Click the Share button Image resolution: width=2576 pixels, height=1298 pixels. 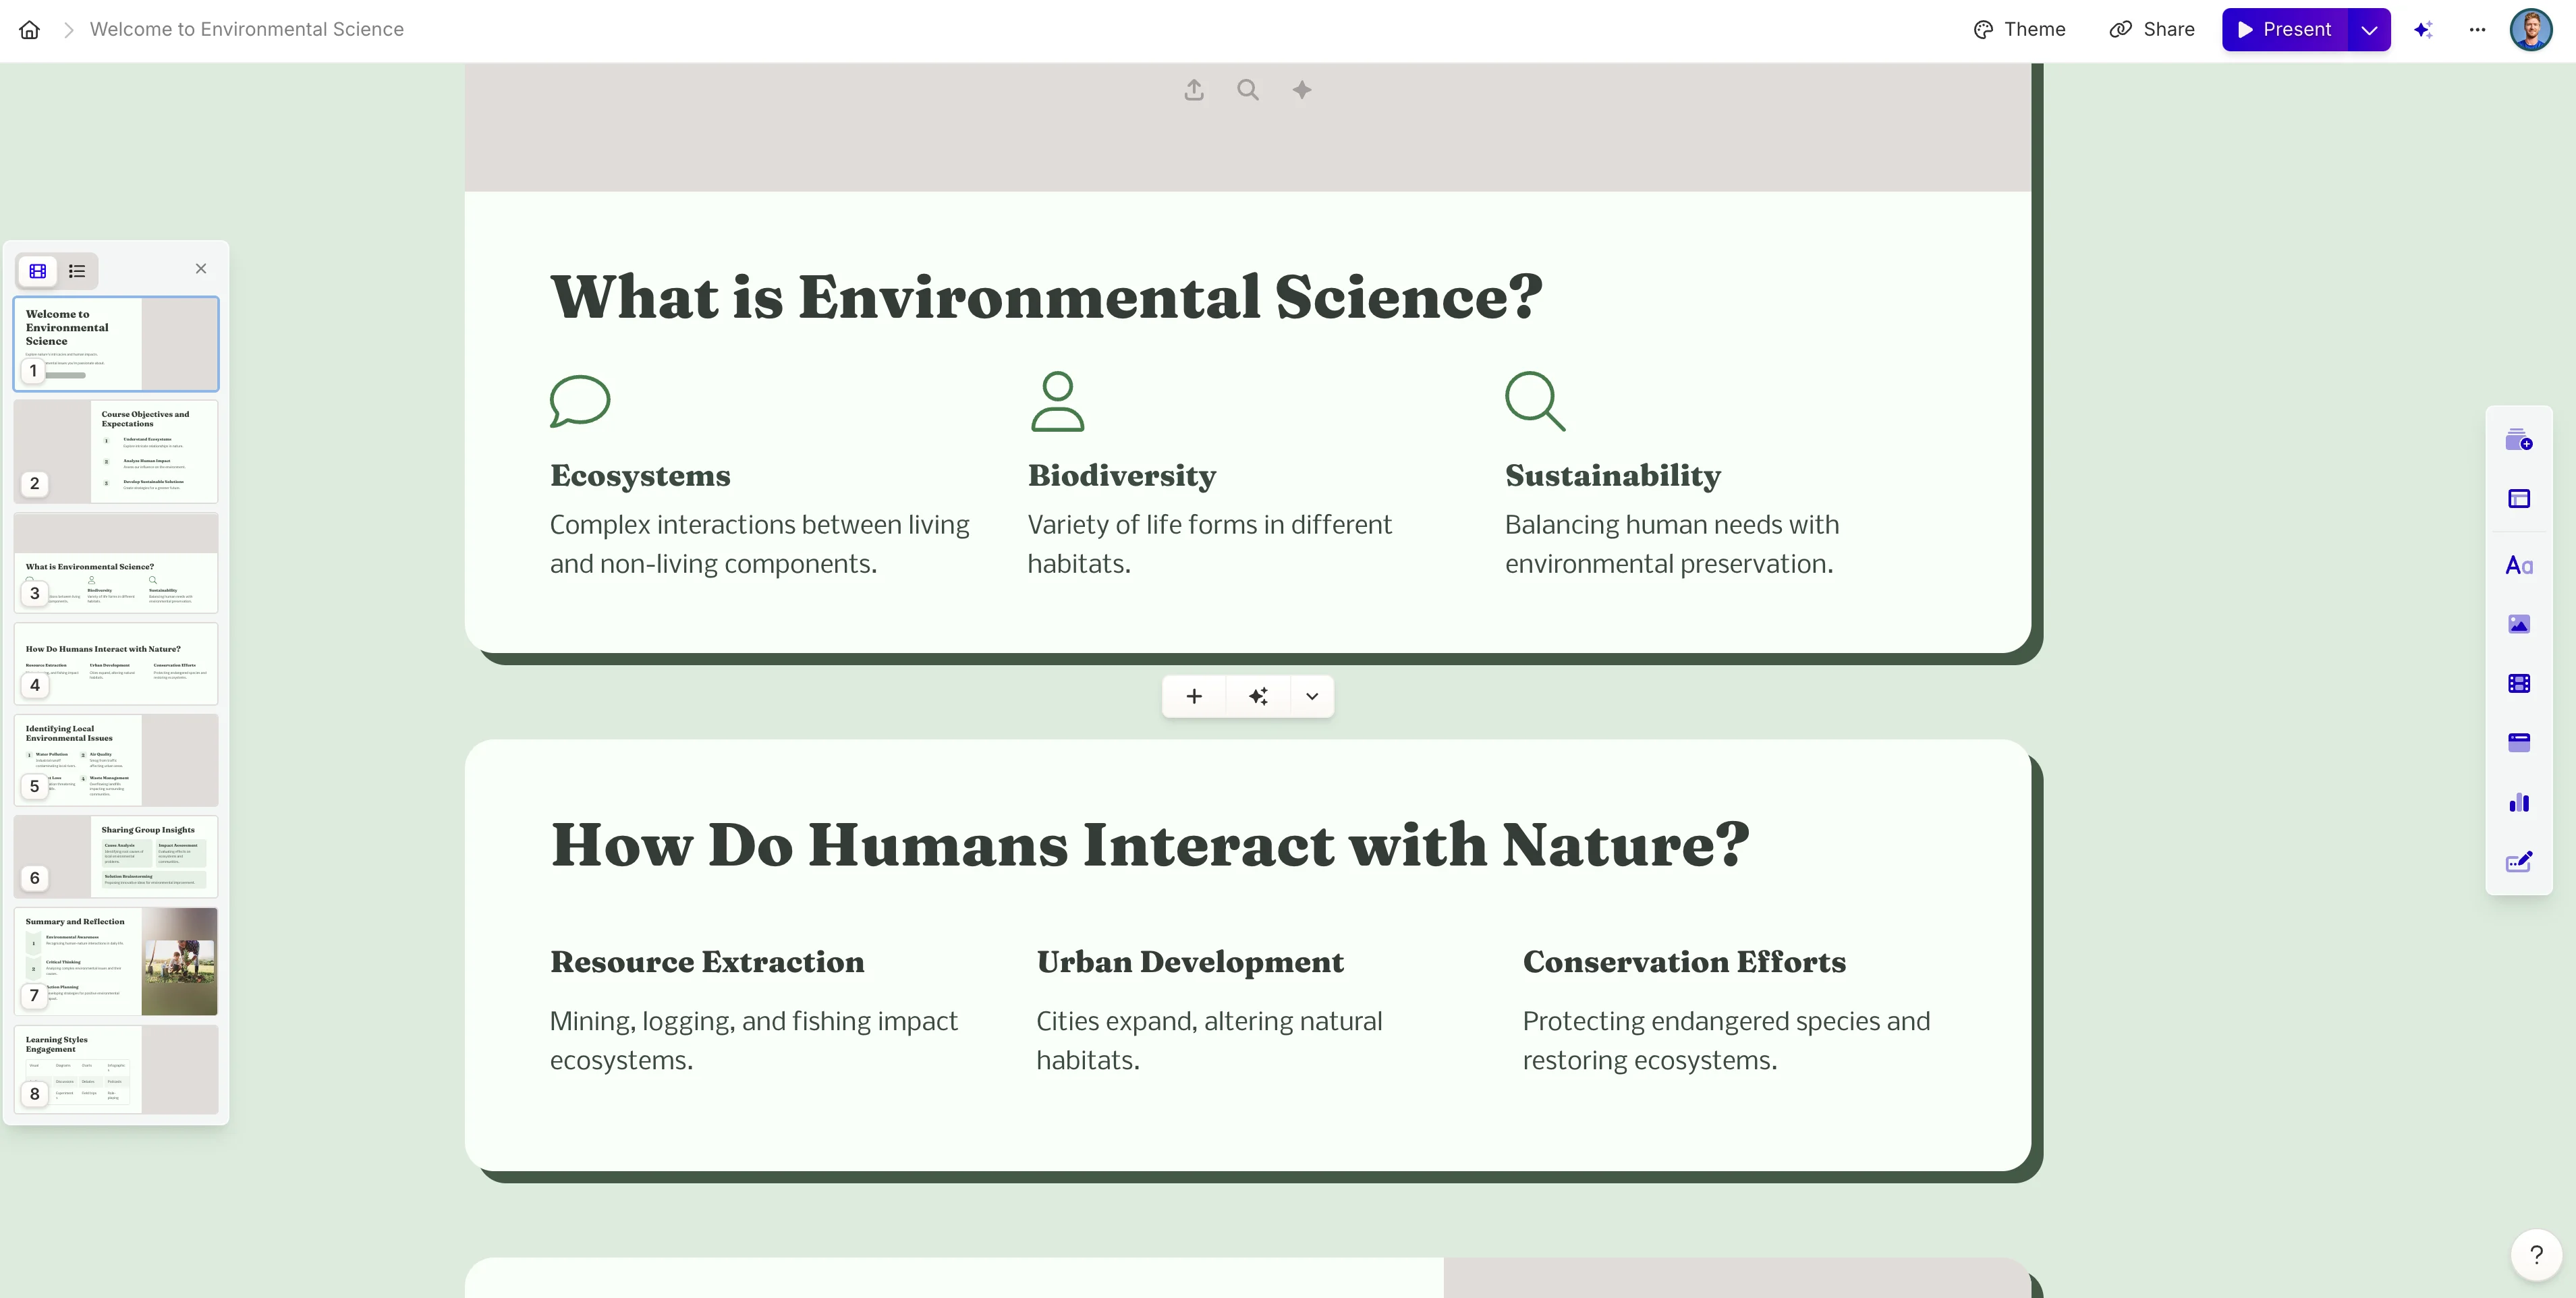(2152, 30)
